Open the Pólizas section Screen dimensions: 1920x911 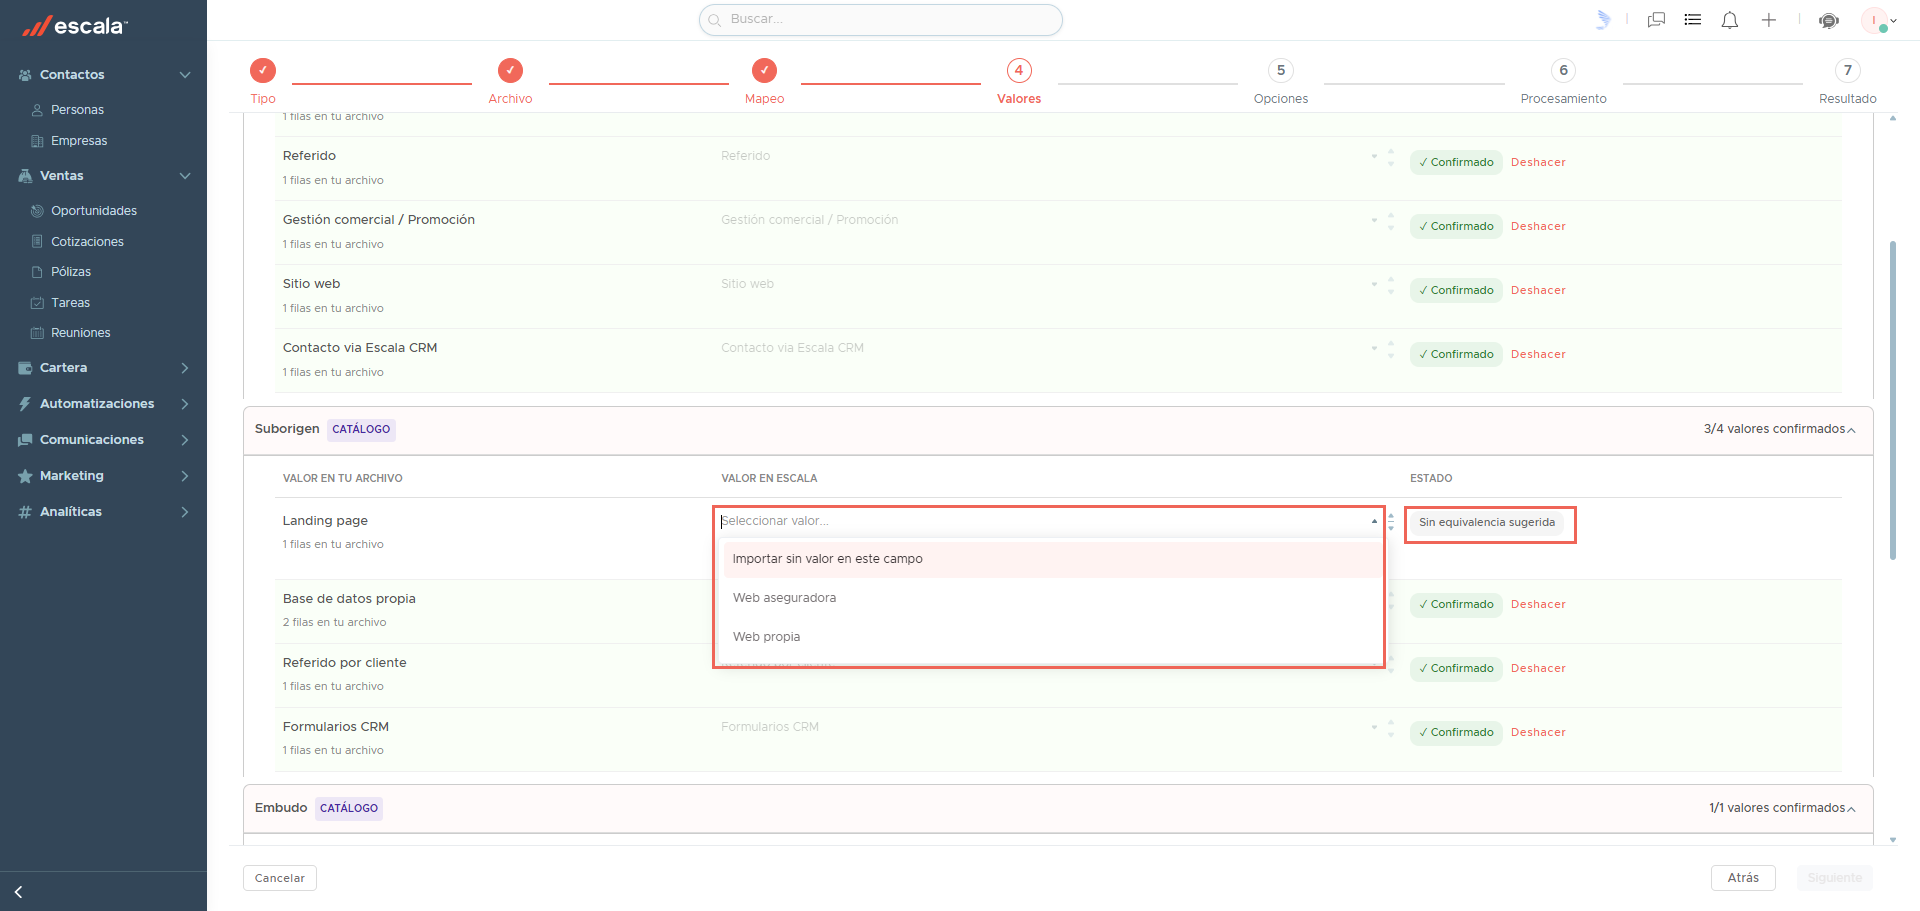(x=71, y=272)
